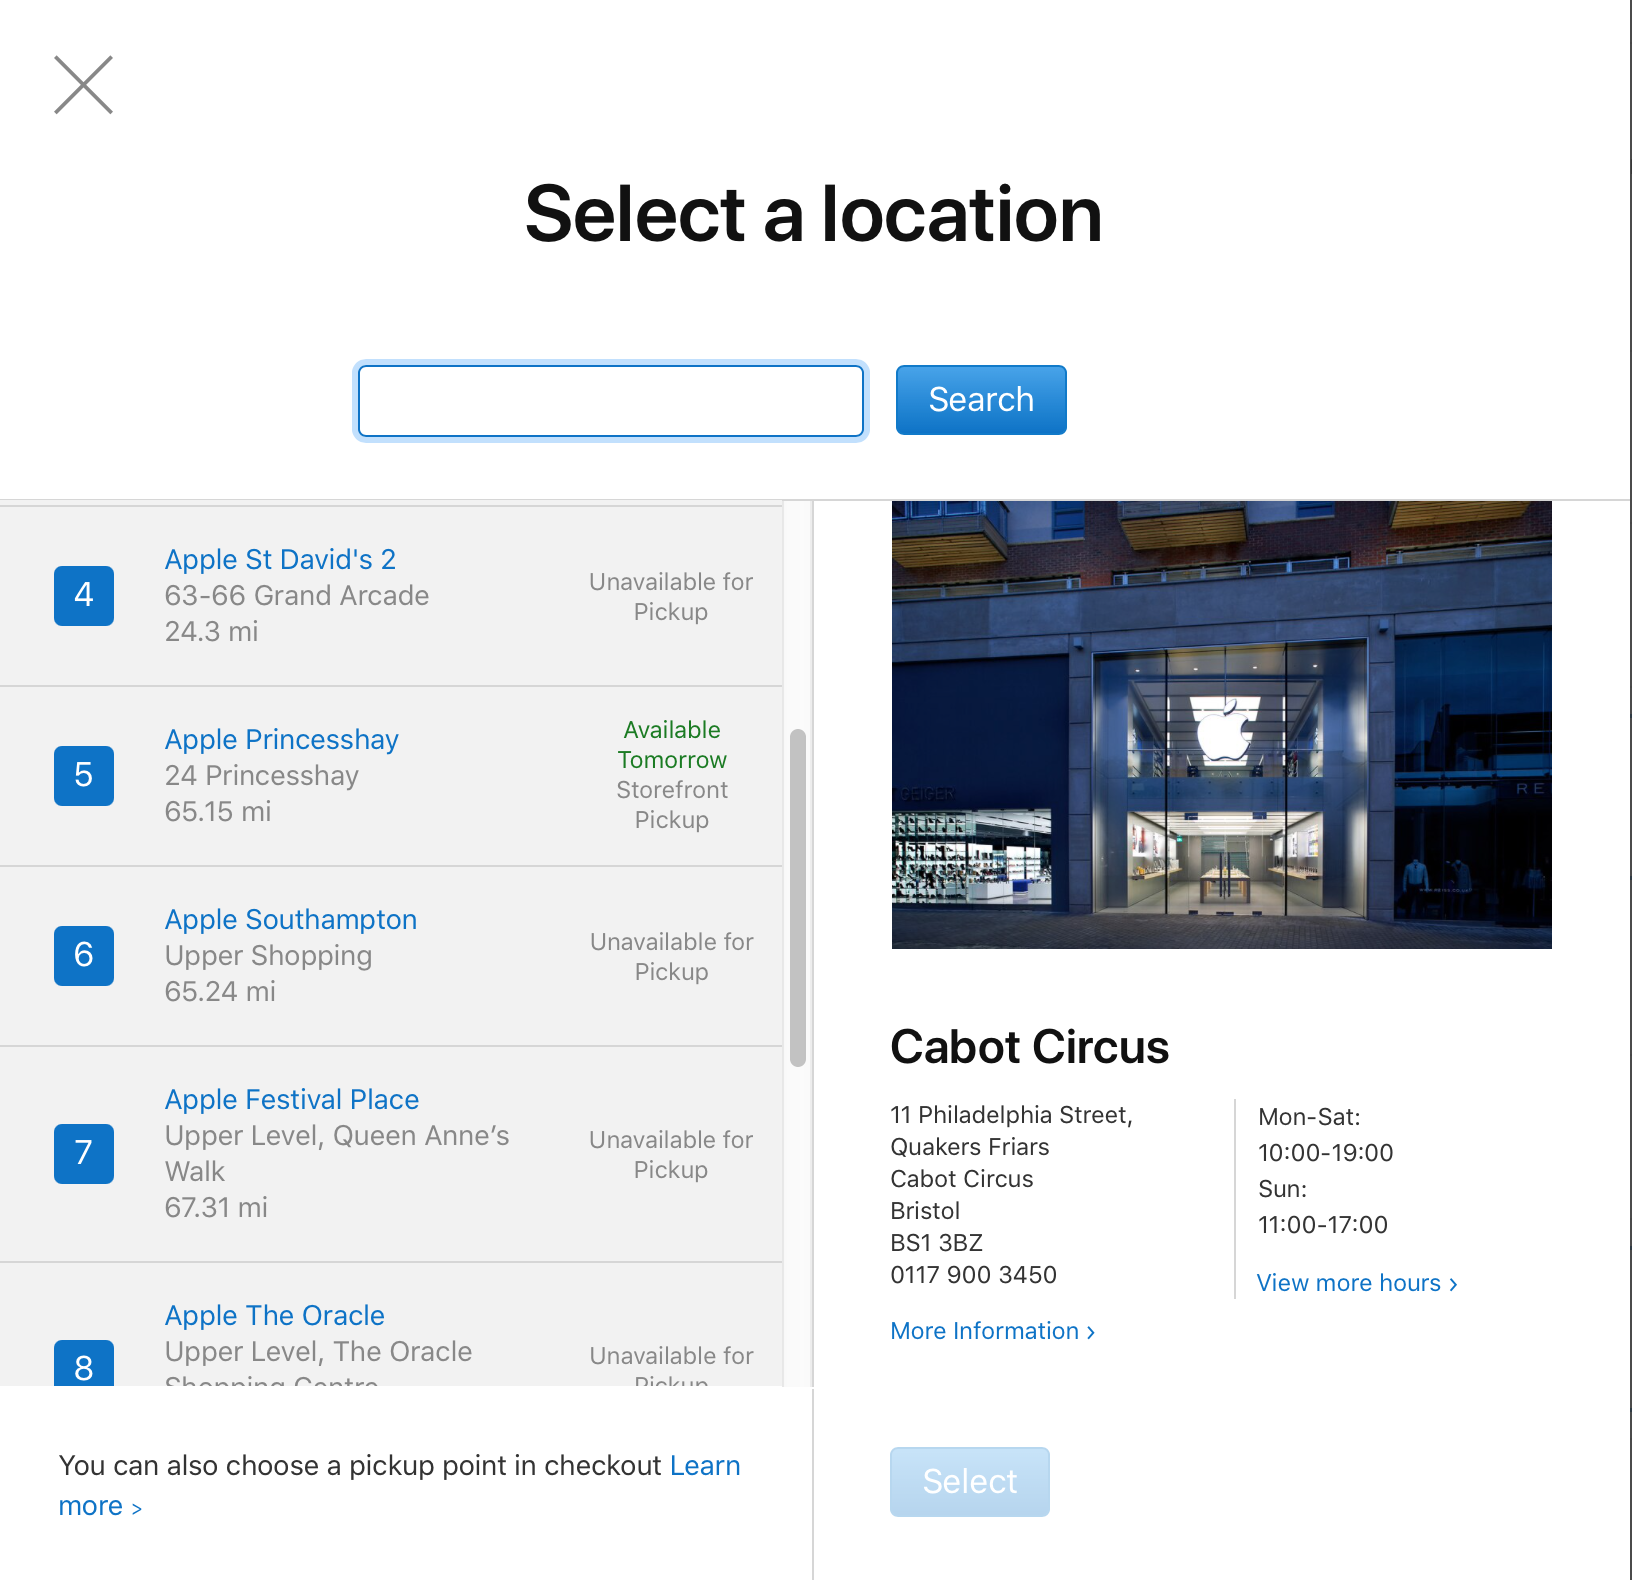The height and width of the screenshot is (1580, 1632).
Task: Click the Select button for Cabot Circus
Action: pos(970,1482)
